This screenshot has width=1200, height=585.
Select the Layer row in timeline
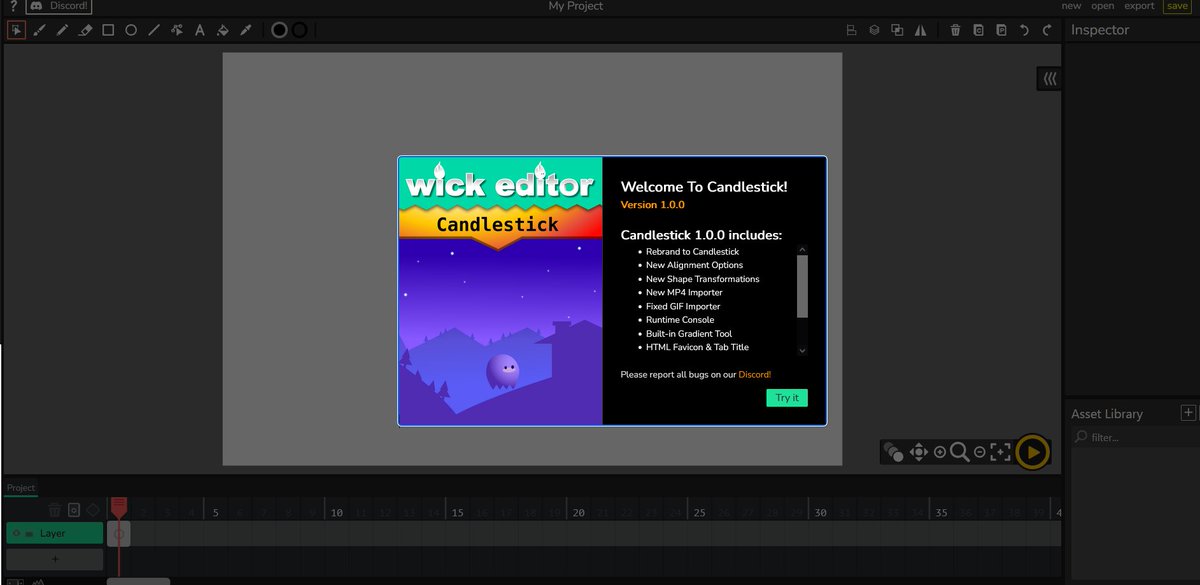click(54, 534)
